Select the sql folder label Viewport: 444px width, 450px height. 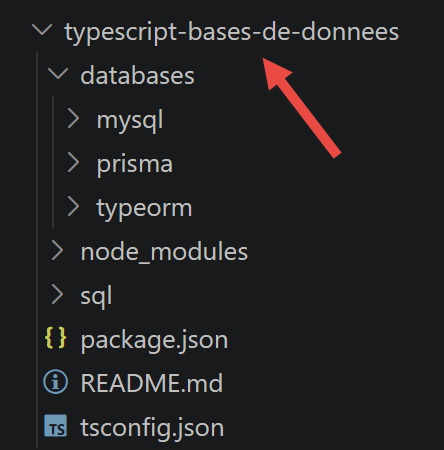(96, 297)
